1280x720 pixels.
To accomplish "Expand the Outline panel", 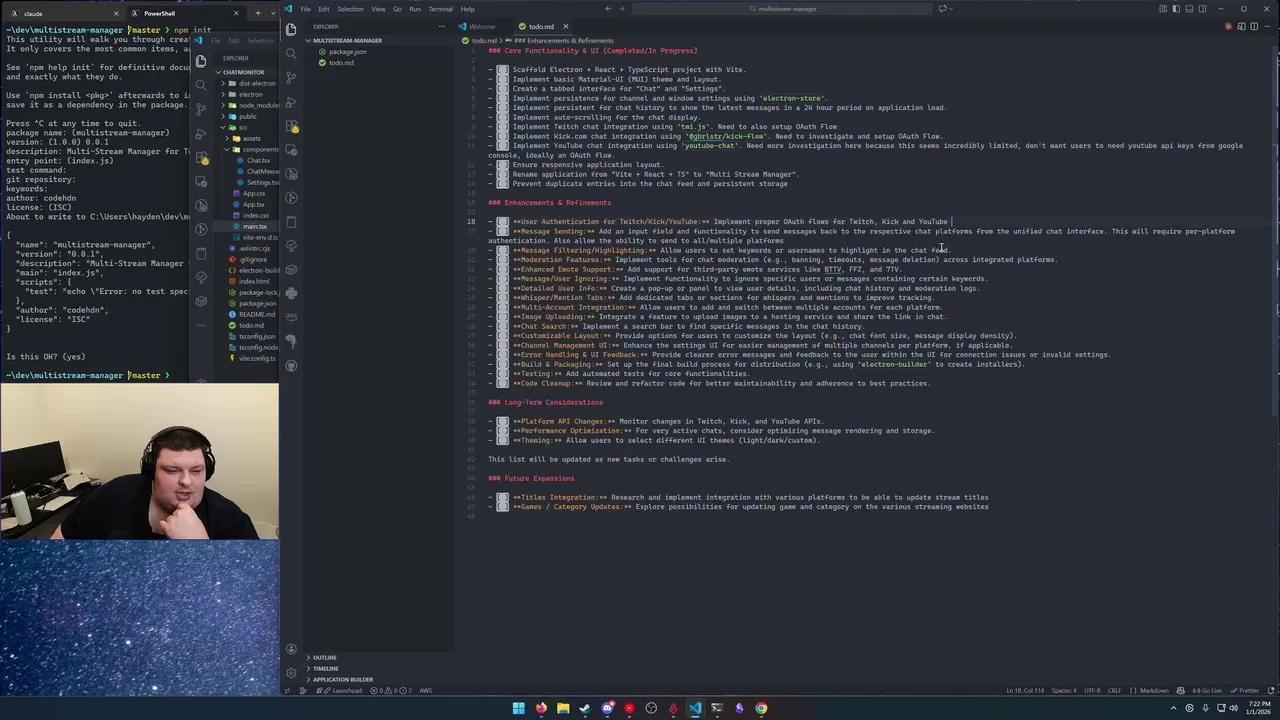I will 324,658.
